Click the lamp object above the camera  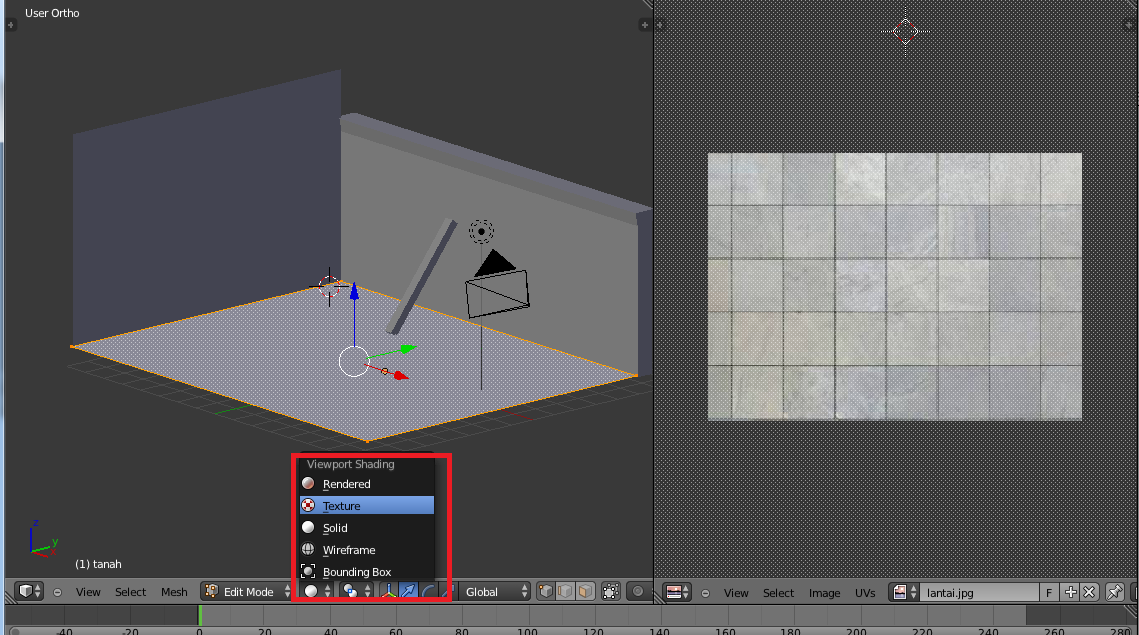tap(481, 231)
